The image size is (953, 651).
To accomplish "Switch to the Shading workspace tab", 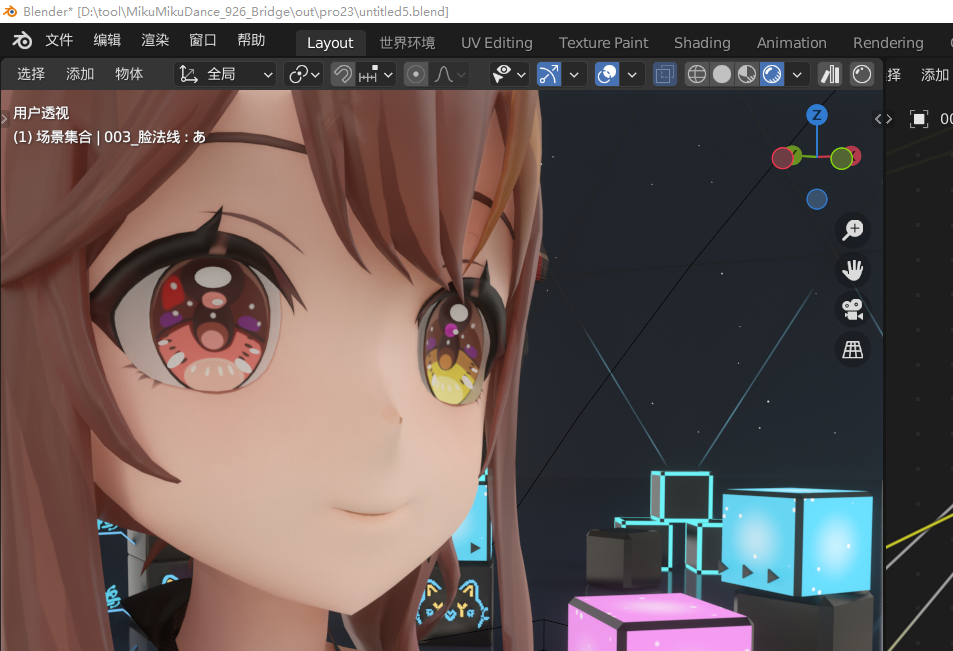I will coord(702,43).
